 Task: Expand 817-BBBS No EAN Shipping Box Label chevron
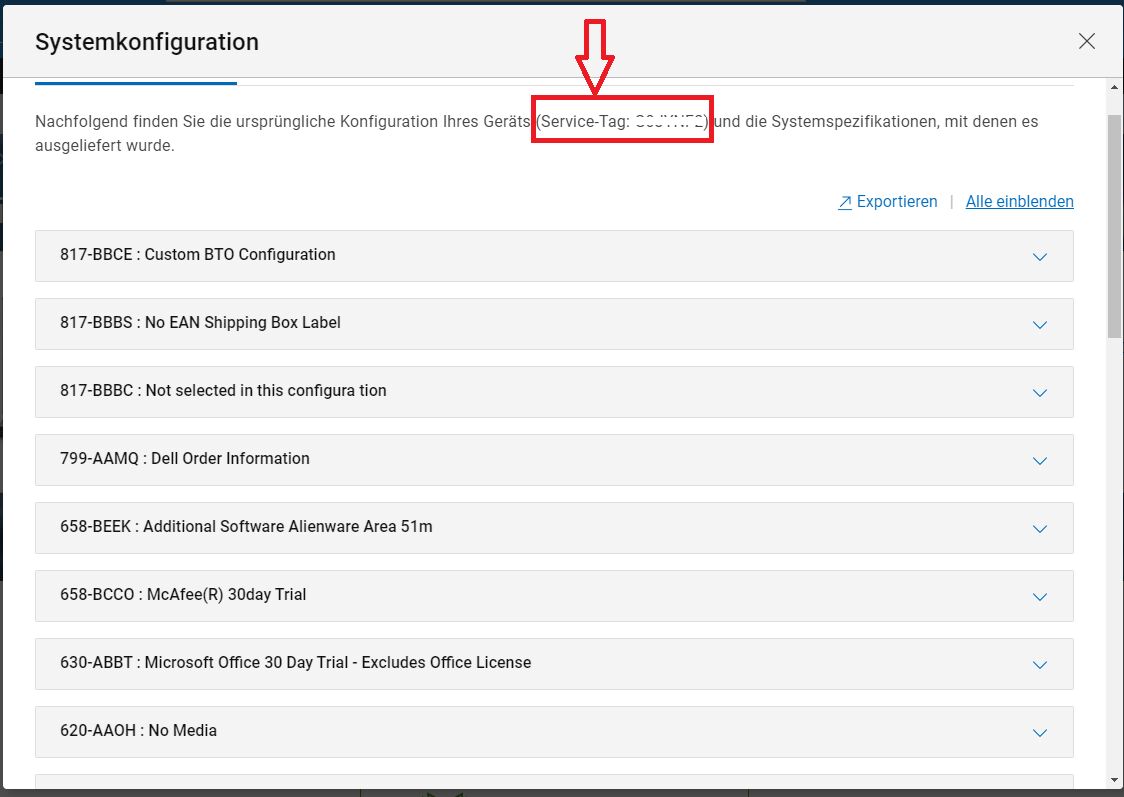[1039, 325]
